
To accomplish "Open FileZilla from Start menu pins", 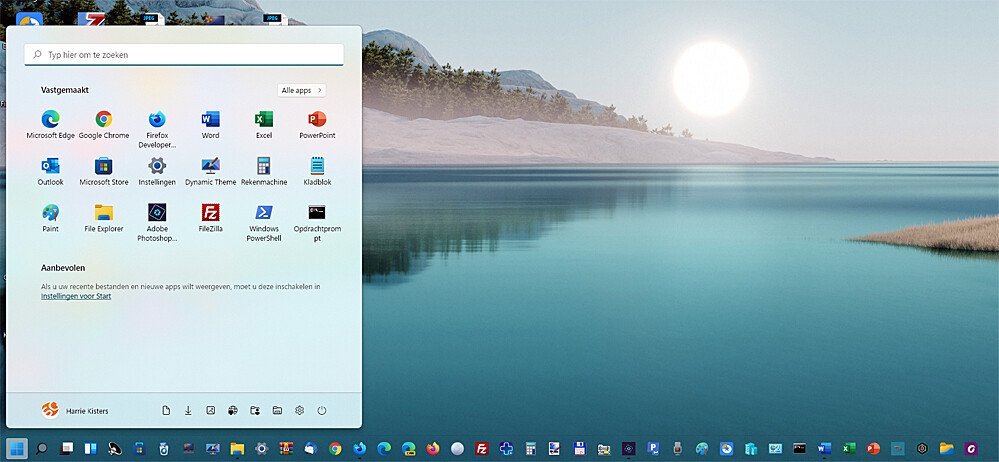I will tap(210, 217).
